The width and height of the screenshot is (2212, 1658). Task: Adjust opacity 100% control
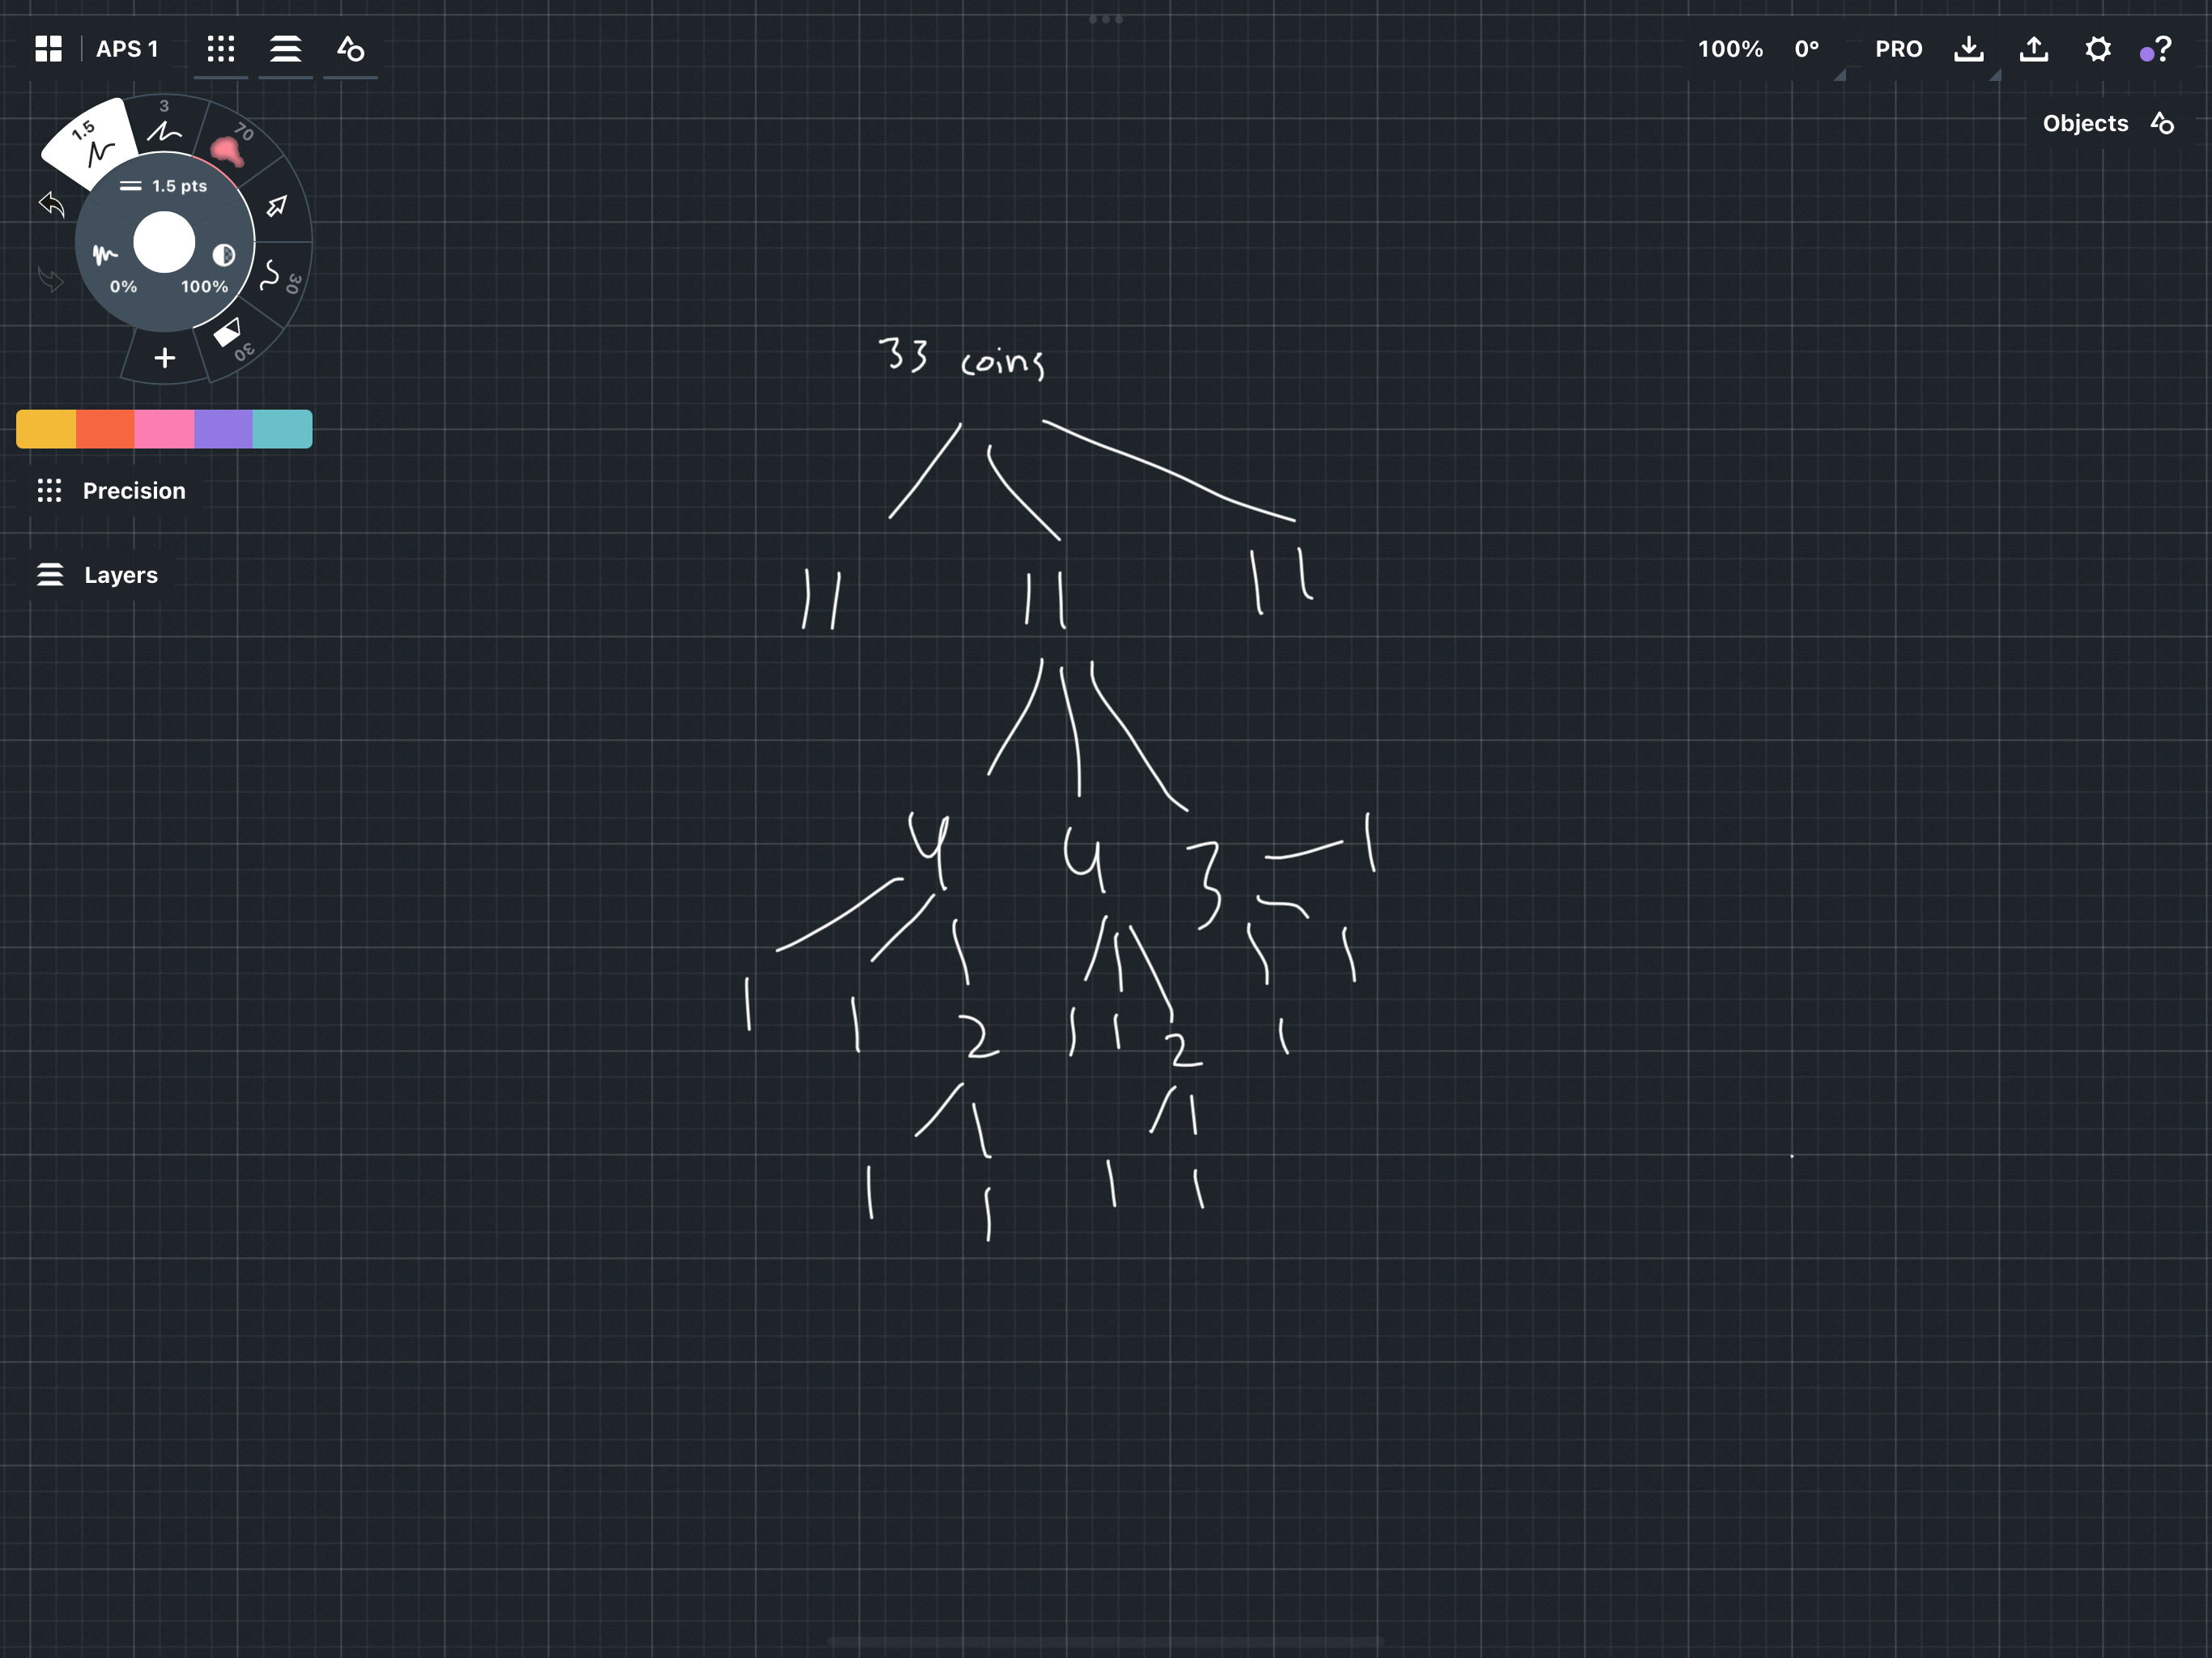tap(212, 267)
